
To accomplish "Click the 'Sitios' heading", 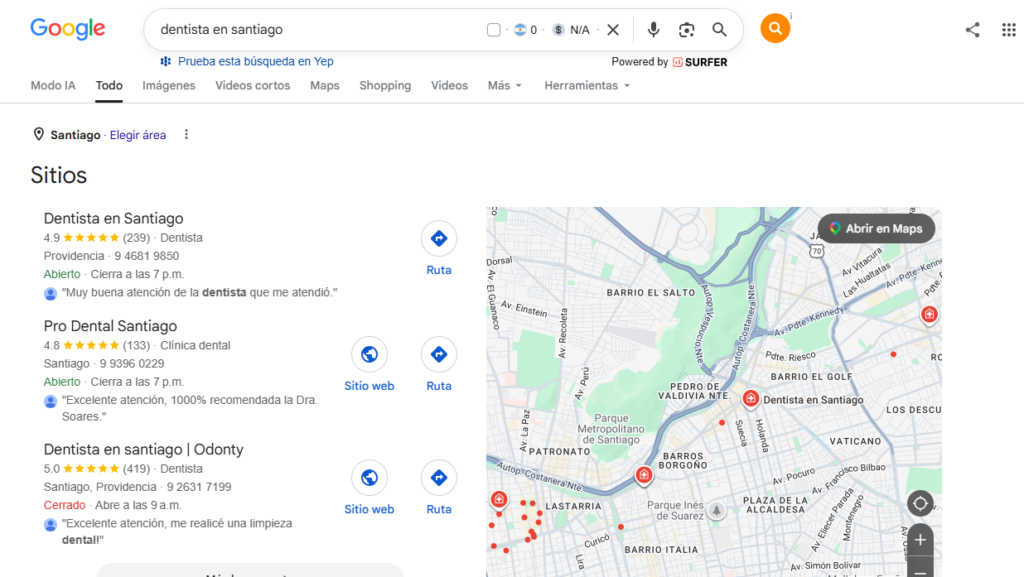I will pos(59,176).
